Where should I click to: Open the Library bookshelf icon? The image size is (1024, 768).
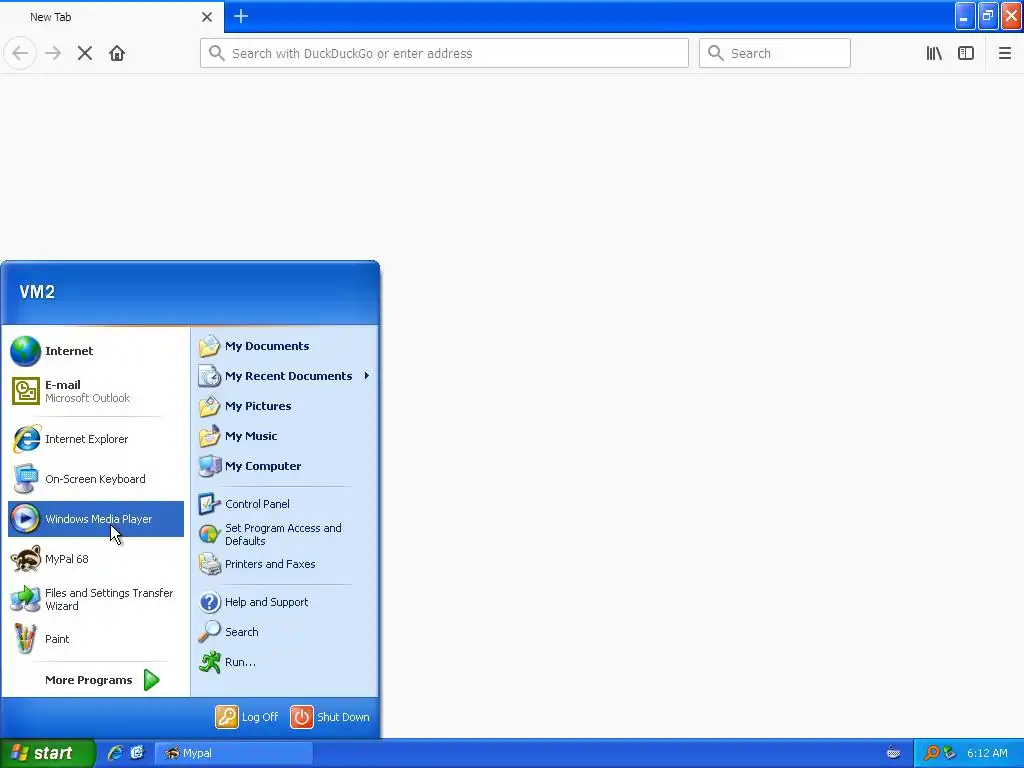[x=934, y=53]
